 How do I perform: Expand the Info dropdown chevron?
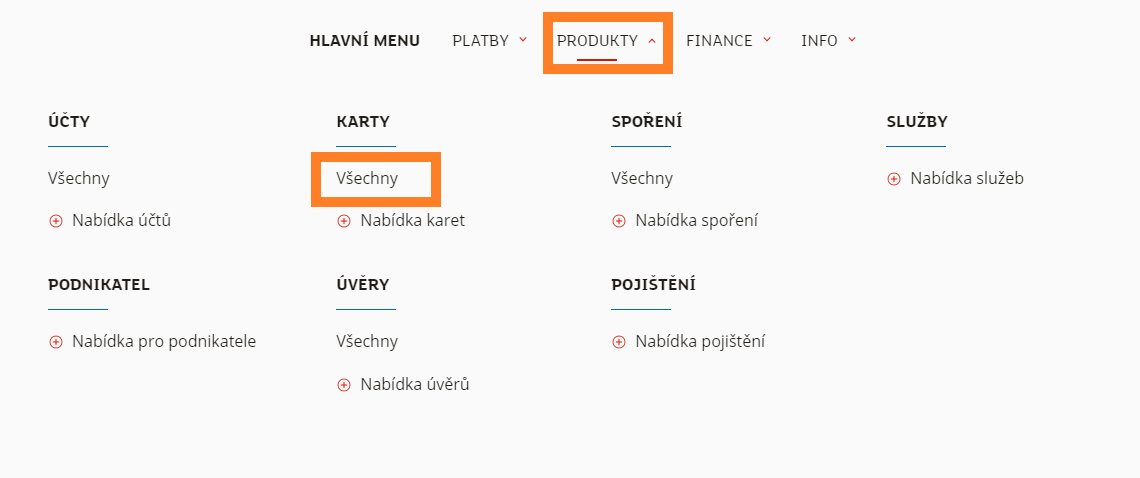(x=852, y=41)
